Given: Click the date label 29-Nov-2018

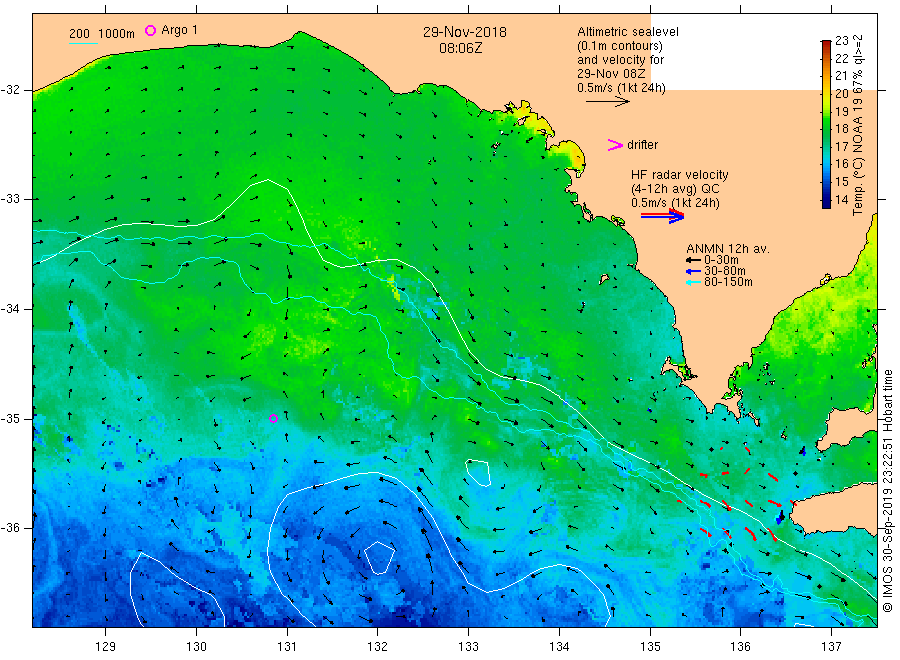Looking at the screenshot, I should click(465, 32).
